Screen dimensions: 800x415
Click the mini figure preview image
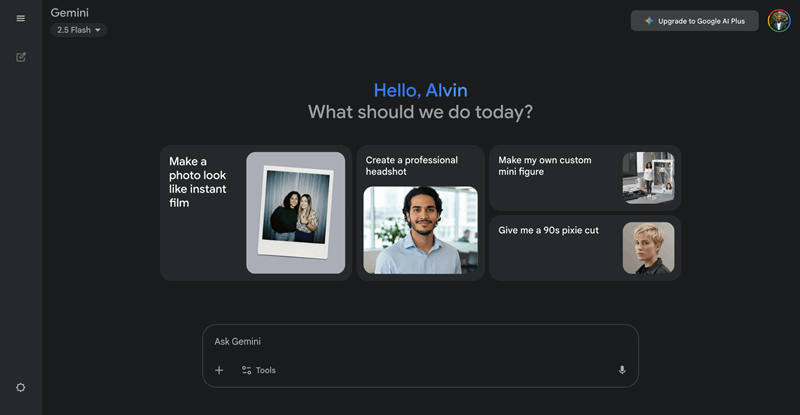(x=648, y=177)
